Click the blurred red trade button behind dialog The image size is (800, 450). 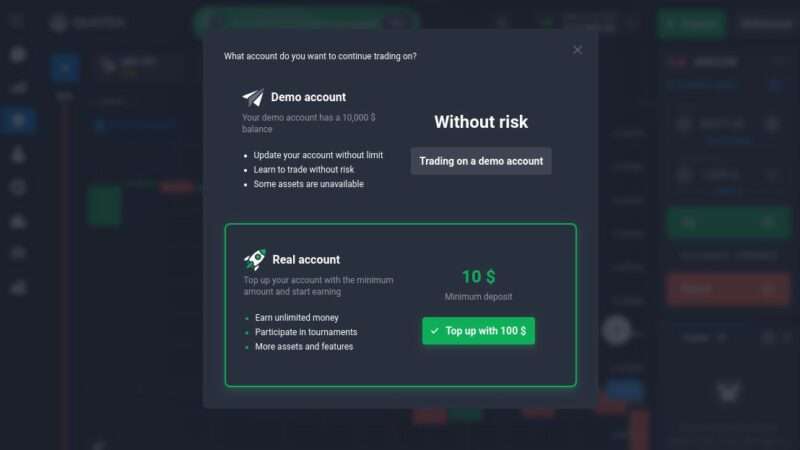728,289
